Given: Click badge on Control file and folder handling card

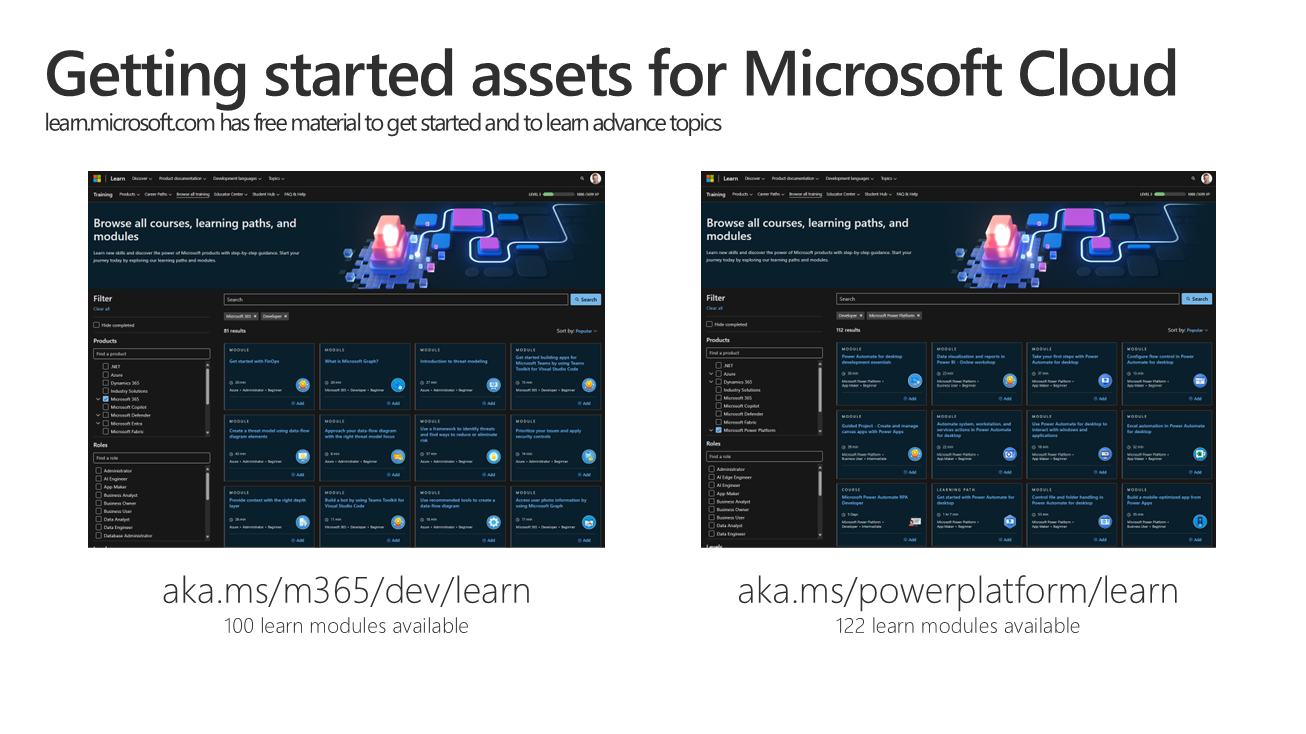Looking at the screenshot, I should pos(1105,522).
